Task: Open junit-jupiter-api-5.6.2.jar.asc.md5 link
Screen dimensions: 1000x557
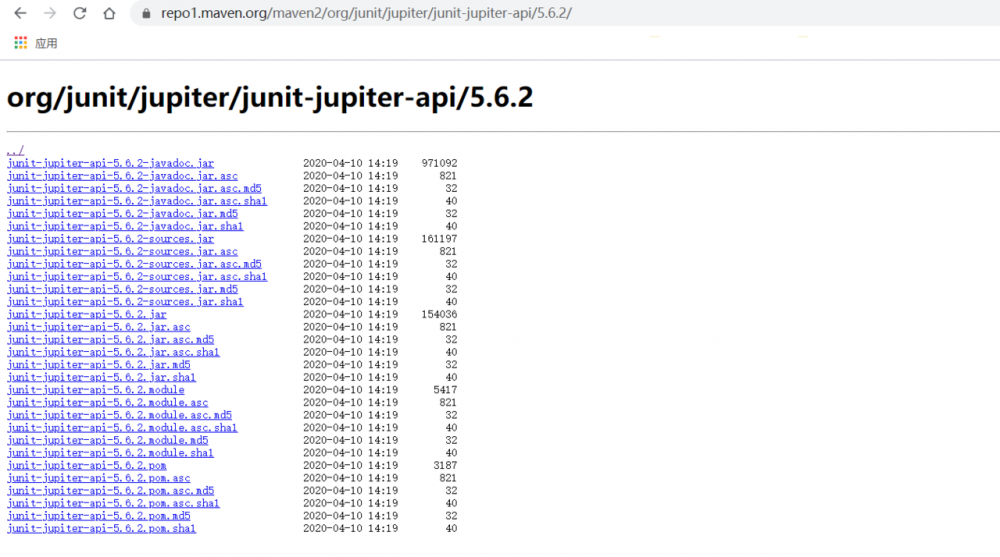Action: (x=110, y=339)
